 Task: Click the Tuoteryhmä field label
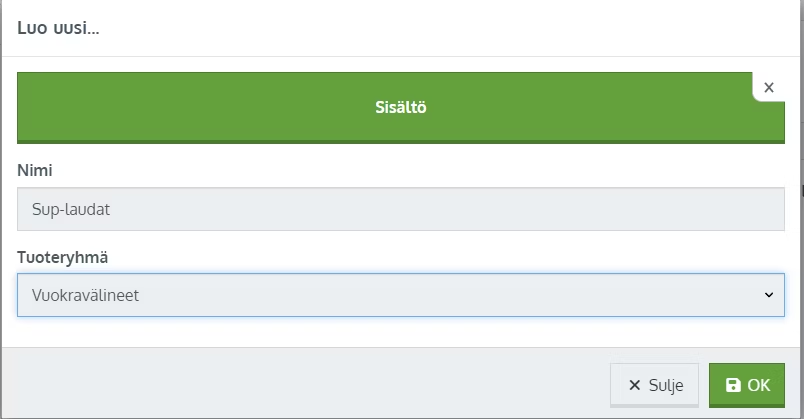point(63,257)
